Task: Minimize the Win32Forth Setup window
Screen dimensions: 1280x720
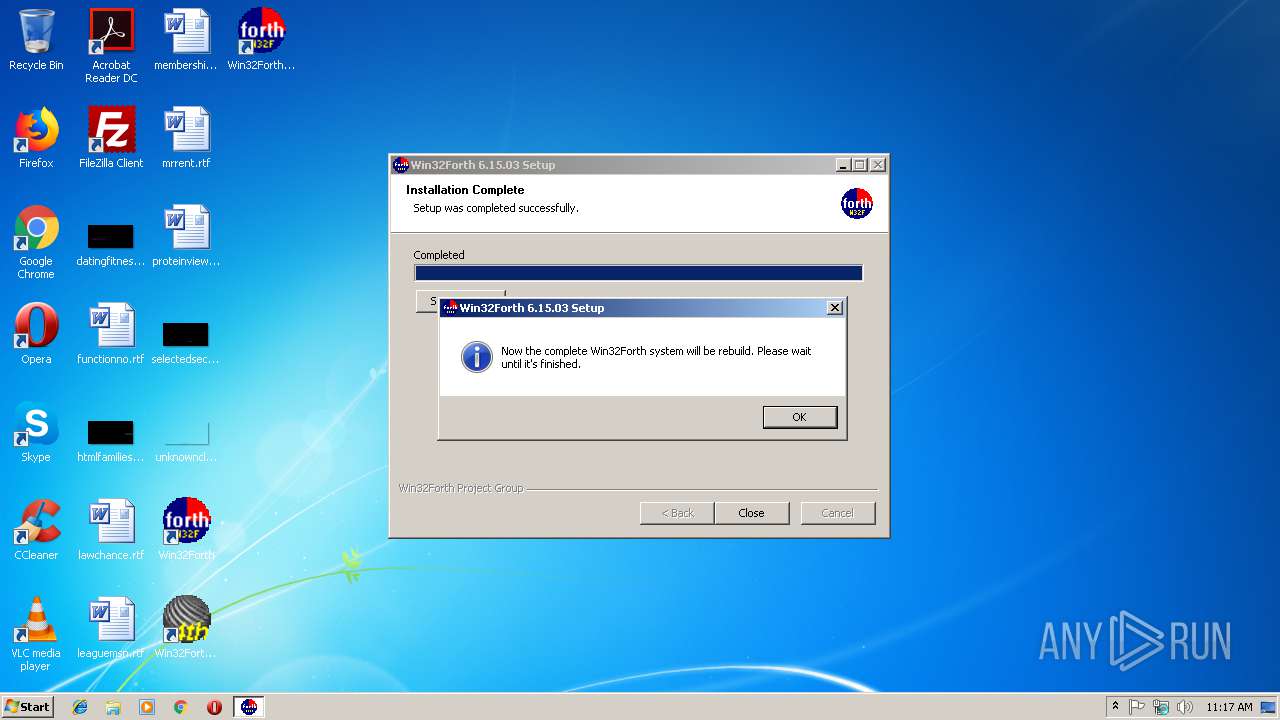Action: tap(843, 165)
